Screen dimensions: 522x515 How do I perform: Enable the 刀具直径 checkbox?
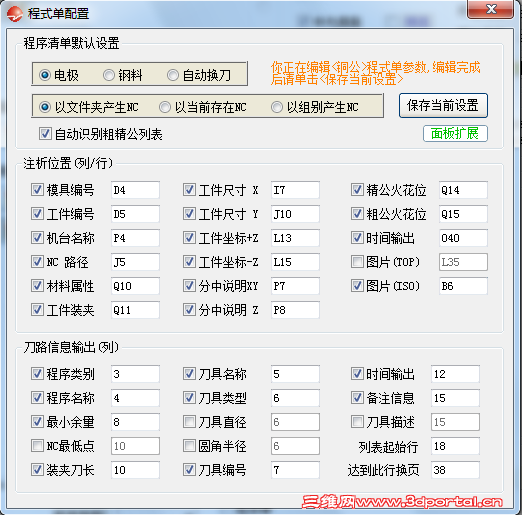point(189,422)
